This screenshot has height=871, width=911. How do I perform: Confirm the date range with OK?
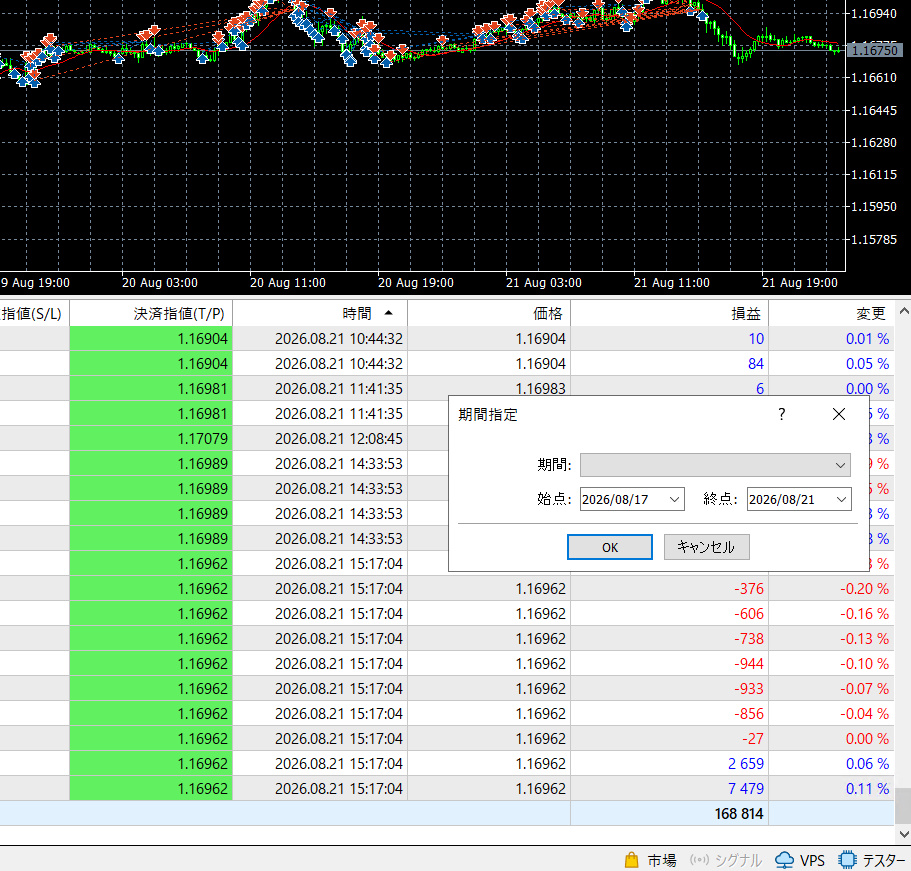609,547
